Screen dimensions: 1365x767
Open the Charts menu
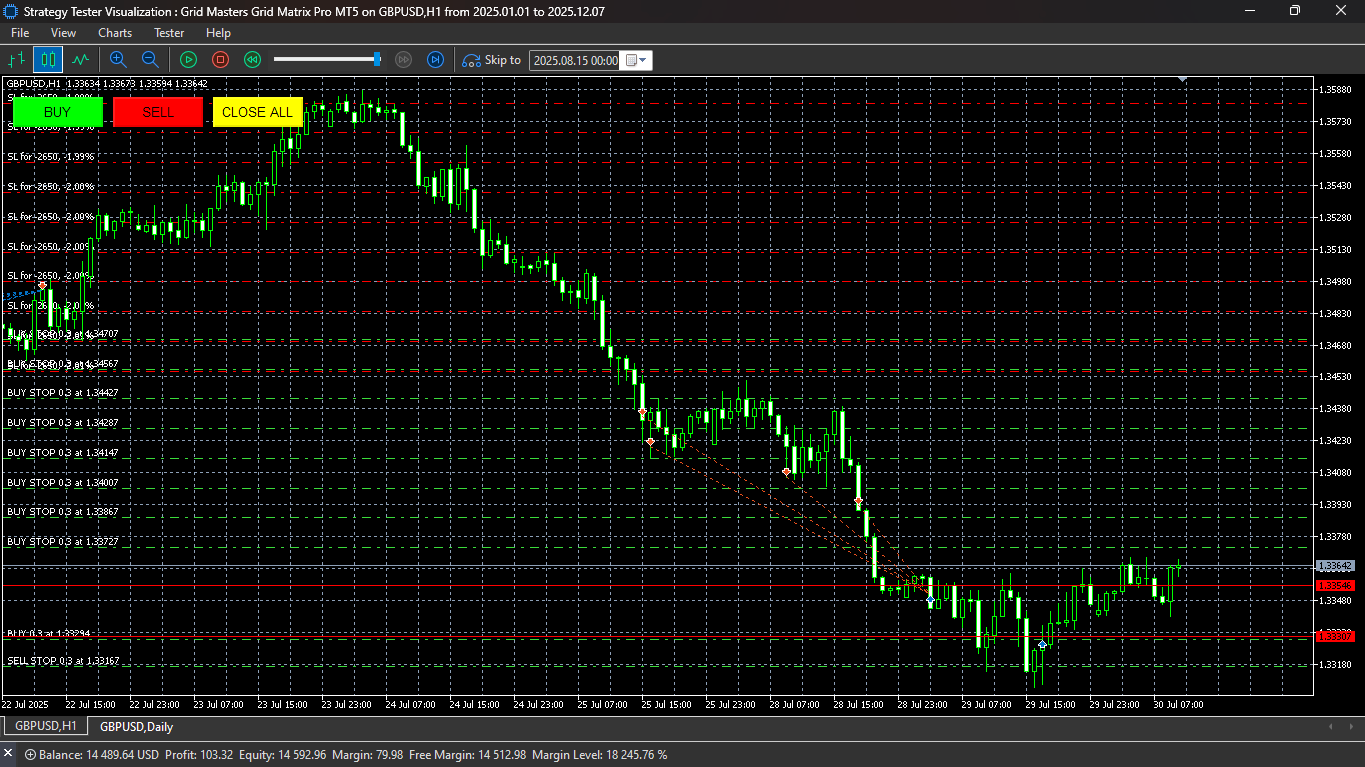(115, 33)
